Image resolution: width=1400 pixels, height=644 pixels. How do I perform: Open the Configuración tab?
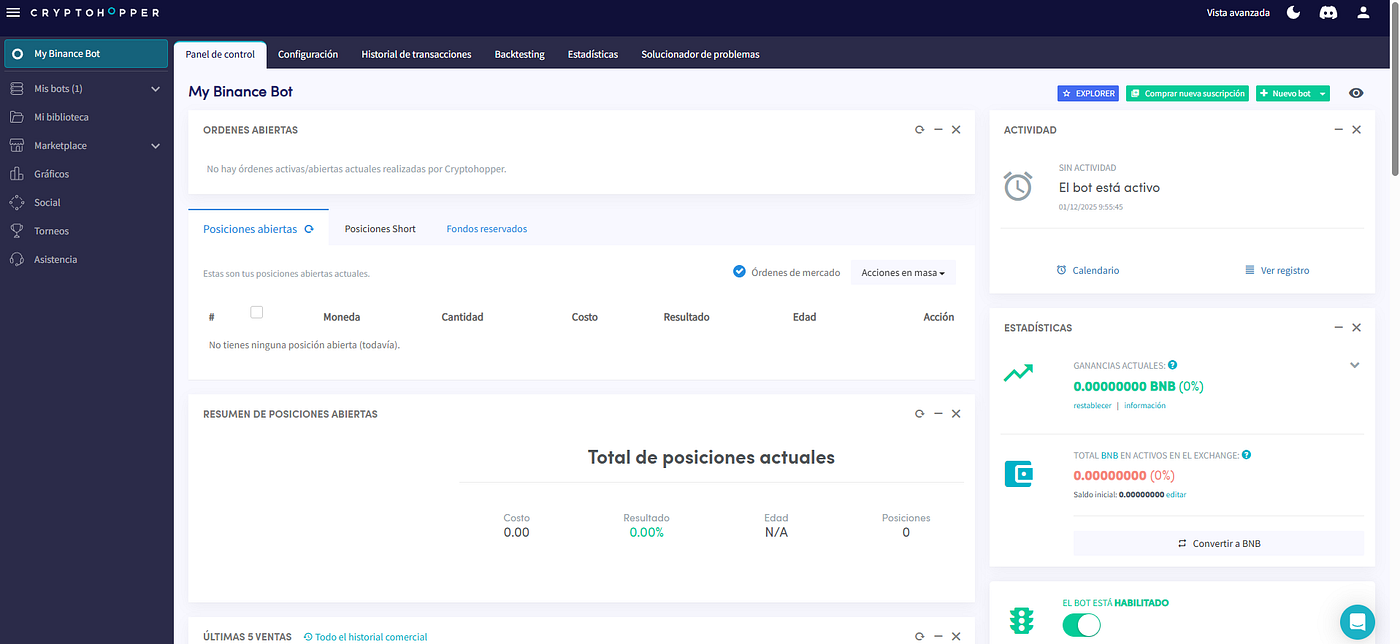(308, 54)
